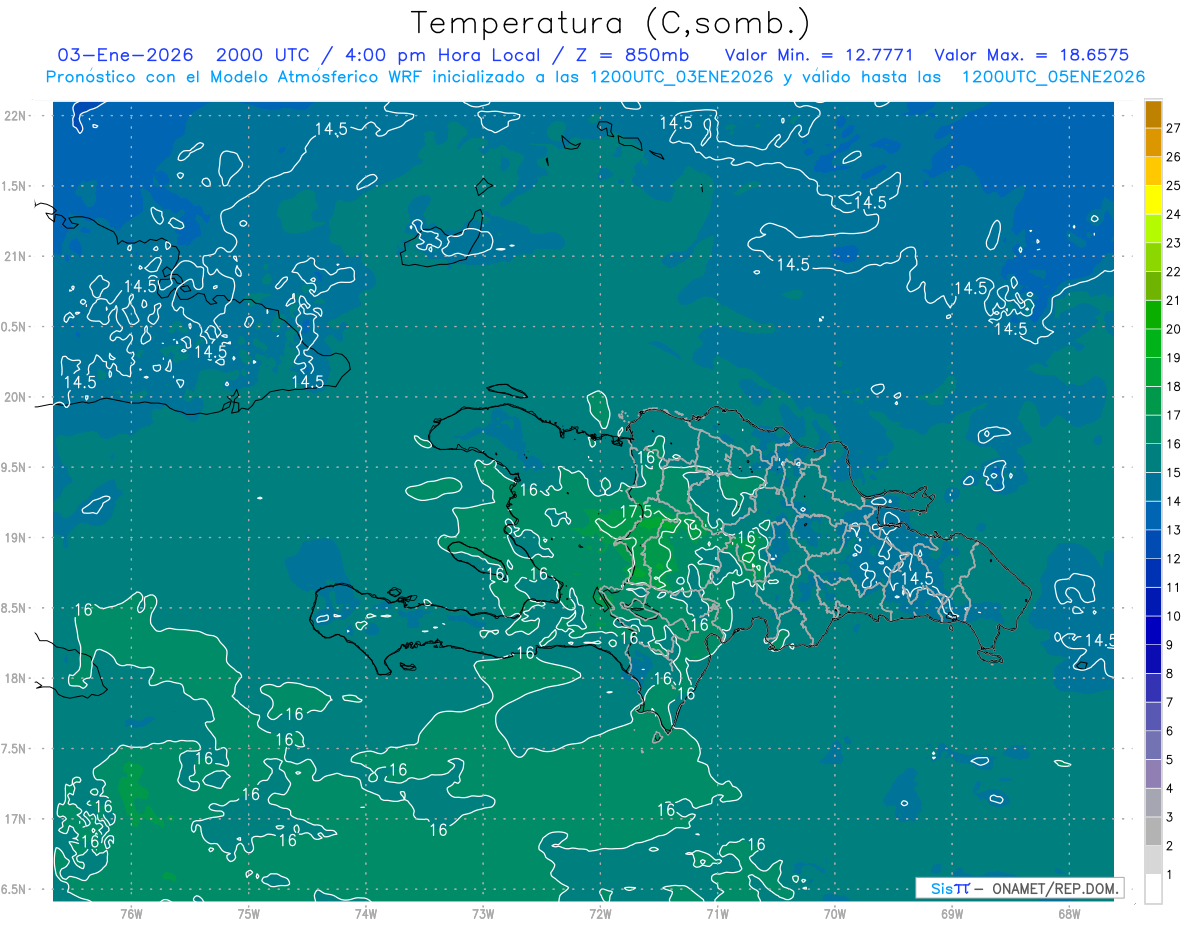Click the 6.5N latitude axis label
This screenshot has height=927, width=1200.
coord(14,890)
